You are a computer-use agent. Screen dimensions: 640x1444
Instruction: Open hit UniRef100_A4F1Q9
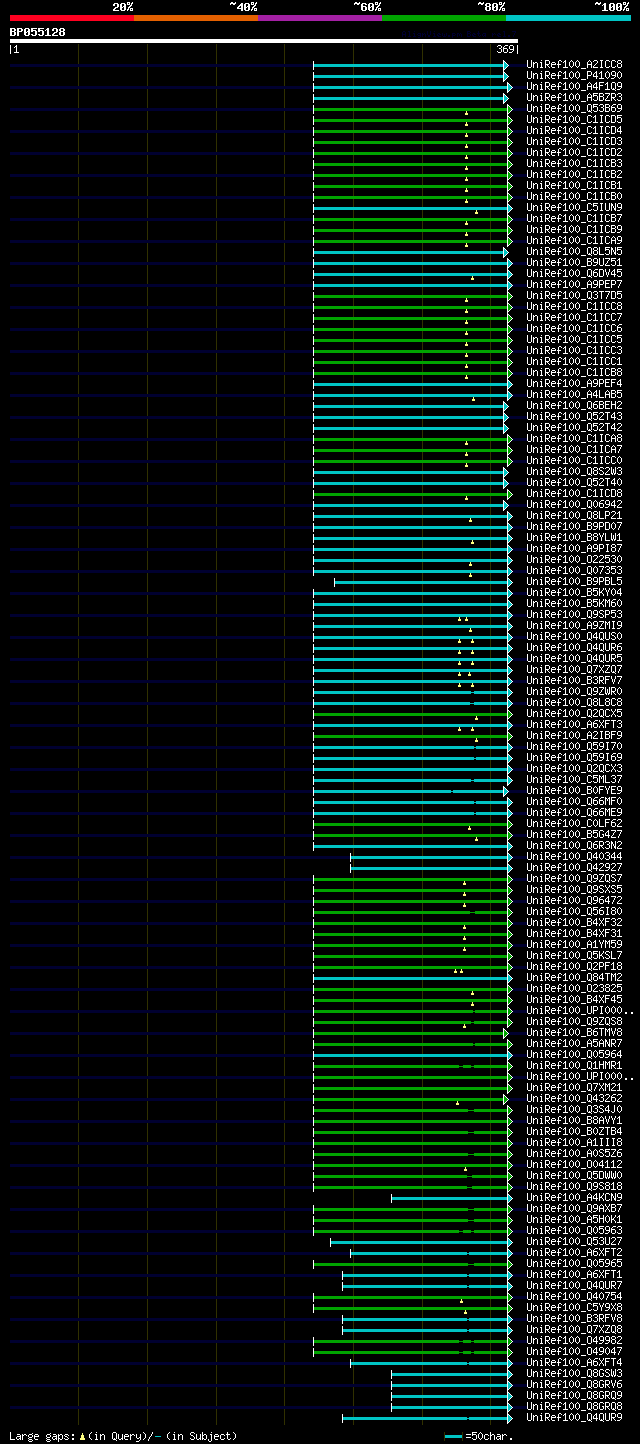tap(574, 86)
